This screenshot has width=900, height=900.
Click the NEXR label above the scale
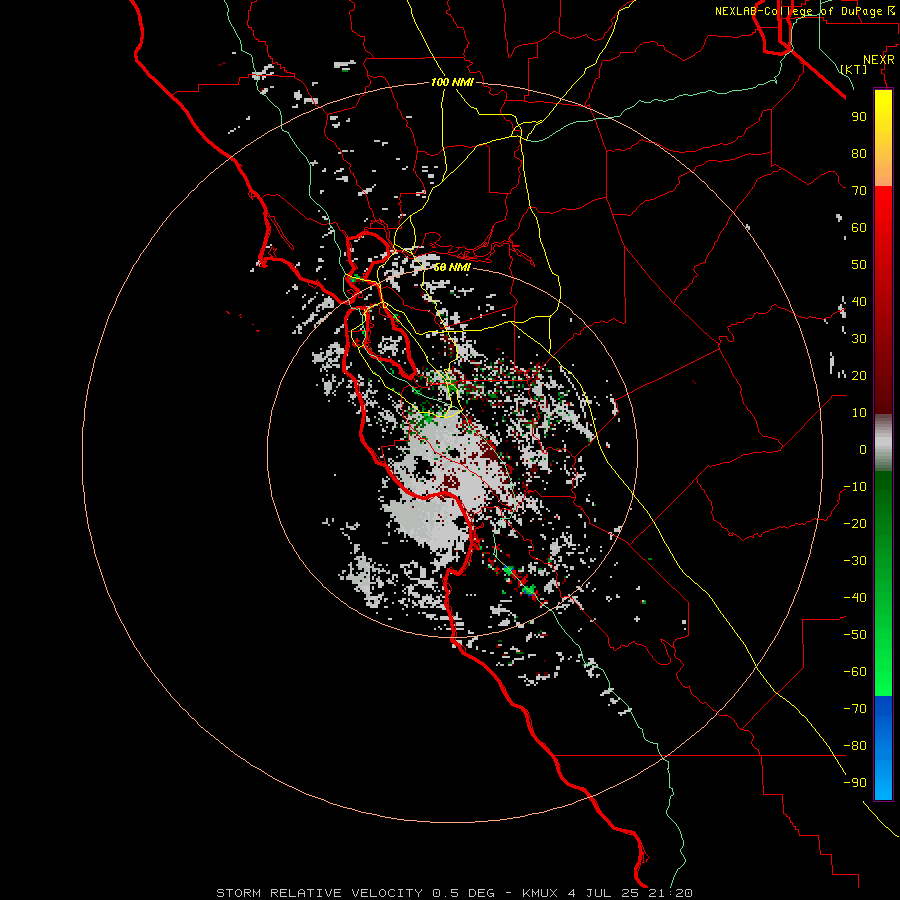(x=879, y=60)
